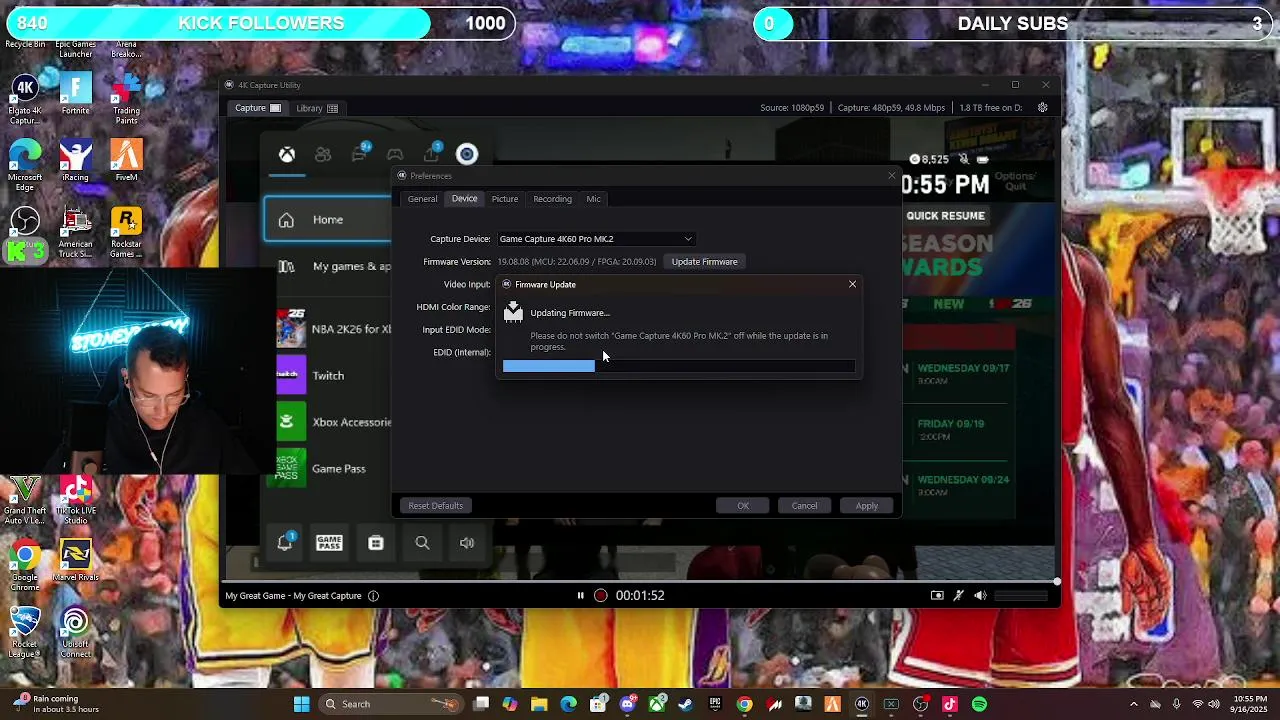This screenshot has height=720, width=1280.
Task: Click the Xbox audio speaker icon
Action: click(x=467, y=543)
